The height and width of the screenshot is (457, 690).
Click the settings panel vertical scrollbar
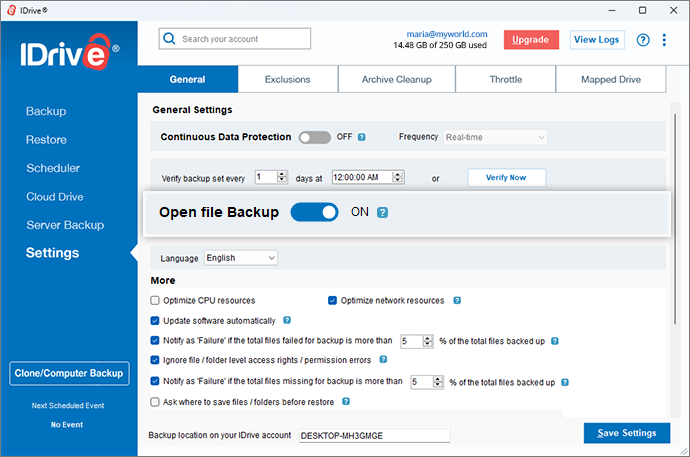(675, 219)
